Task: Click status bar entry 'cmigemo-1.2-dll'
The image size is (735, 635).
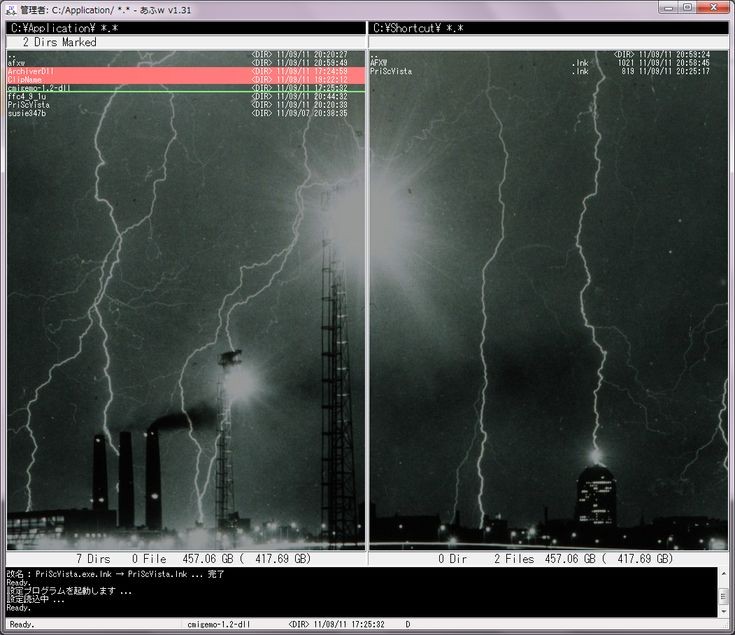Action: tap(218, 625)
